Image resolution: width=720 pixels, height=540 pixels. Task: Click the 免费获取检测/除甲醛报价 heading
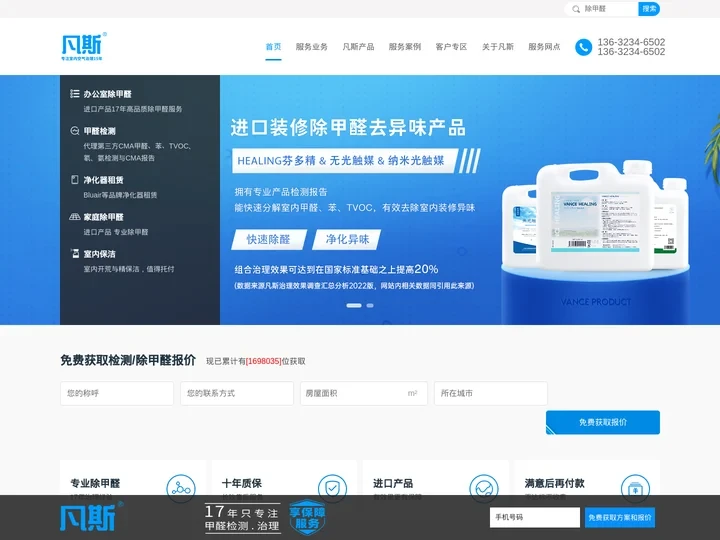128,360
